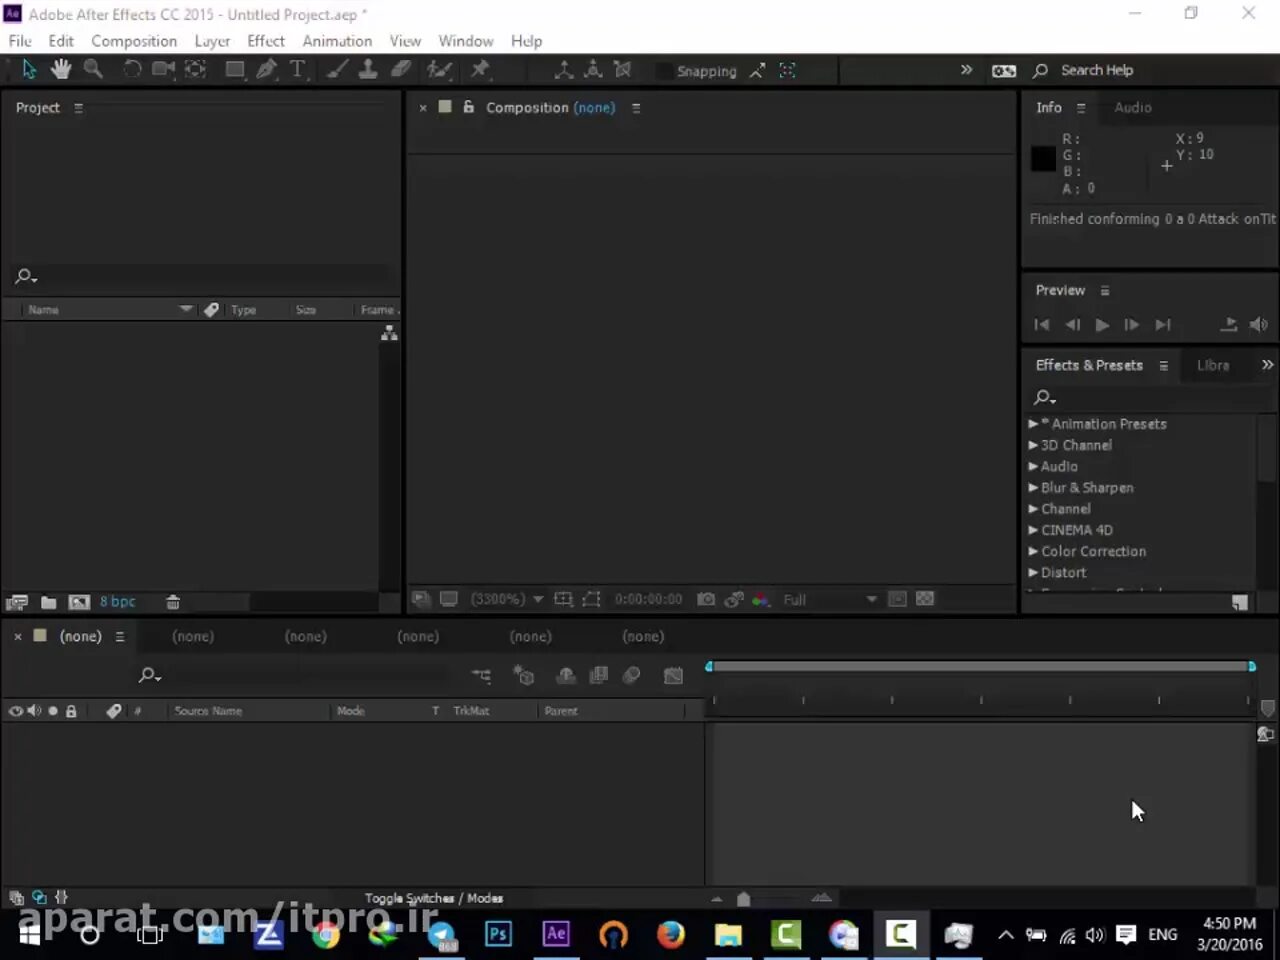Create a new folder in Project panel
The width and height of the screenshot is (1280, 960).
pos(48,602)
